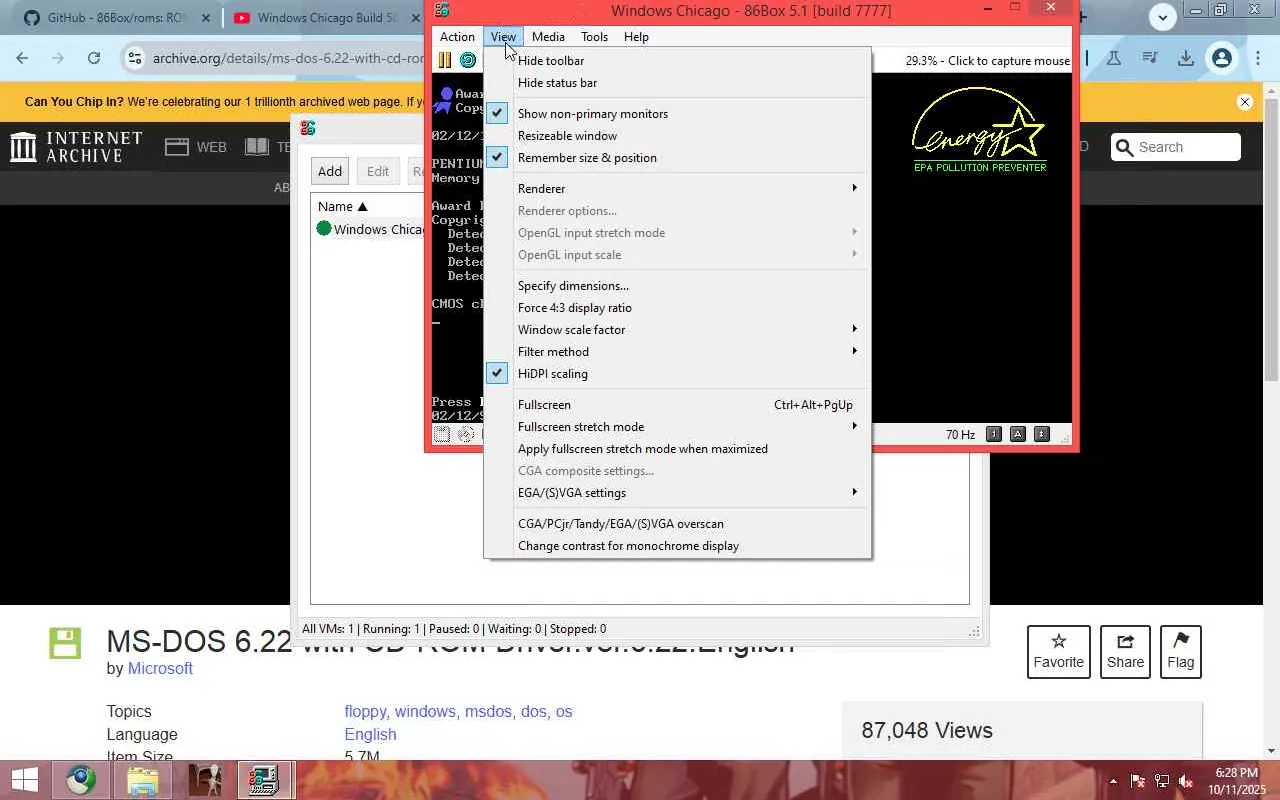Toggle CGA/PCjr/Tandy/EGA/(S)VGA overscan

pos(678,524)
